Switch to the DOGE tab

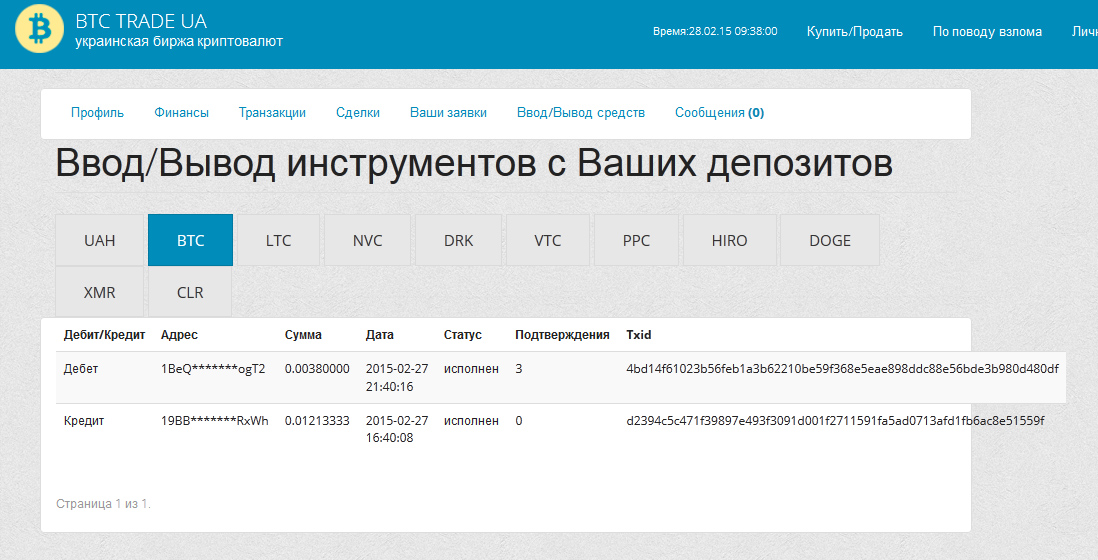coord(830,240)
